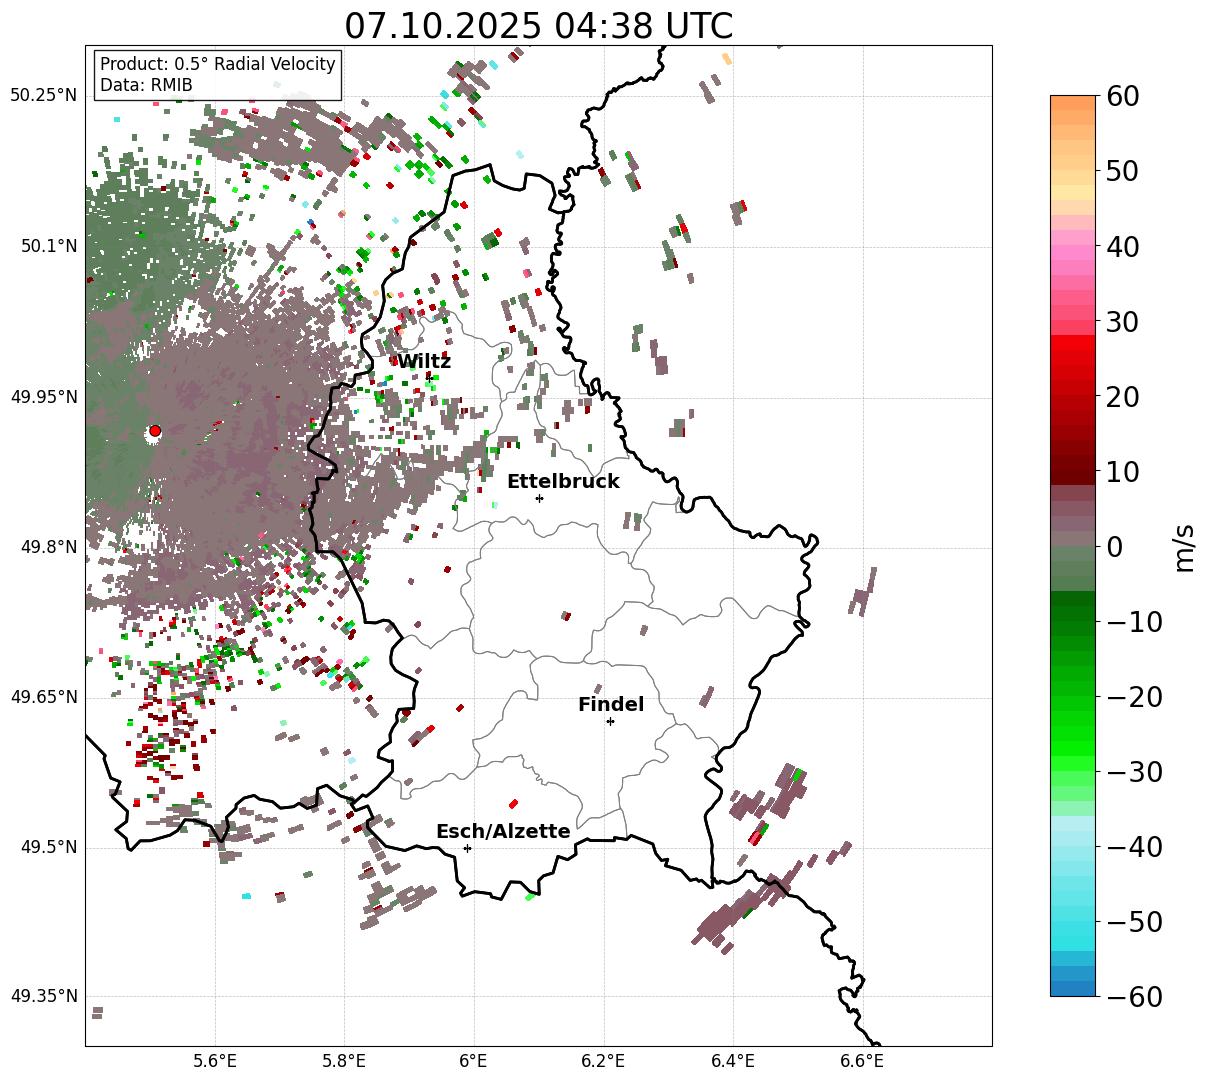Click the 6°E longitude label
Image resolution: width=1207 pixels, height=1081 pixels.
pos(474,1061)
